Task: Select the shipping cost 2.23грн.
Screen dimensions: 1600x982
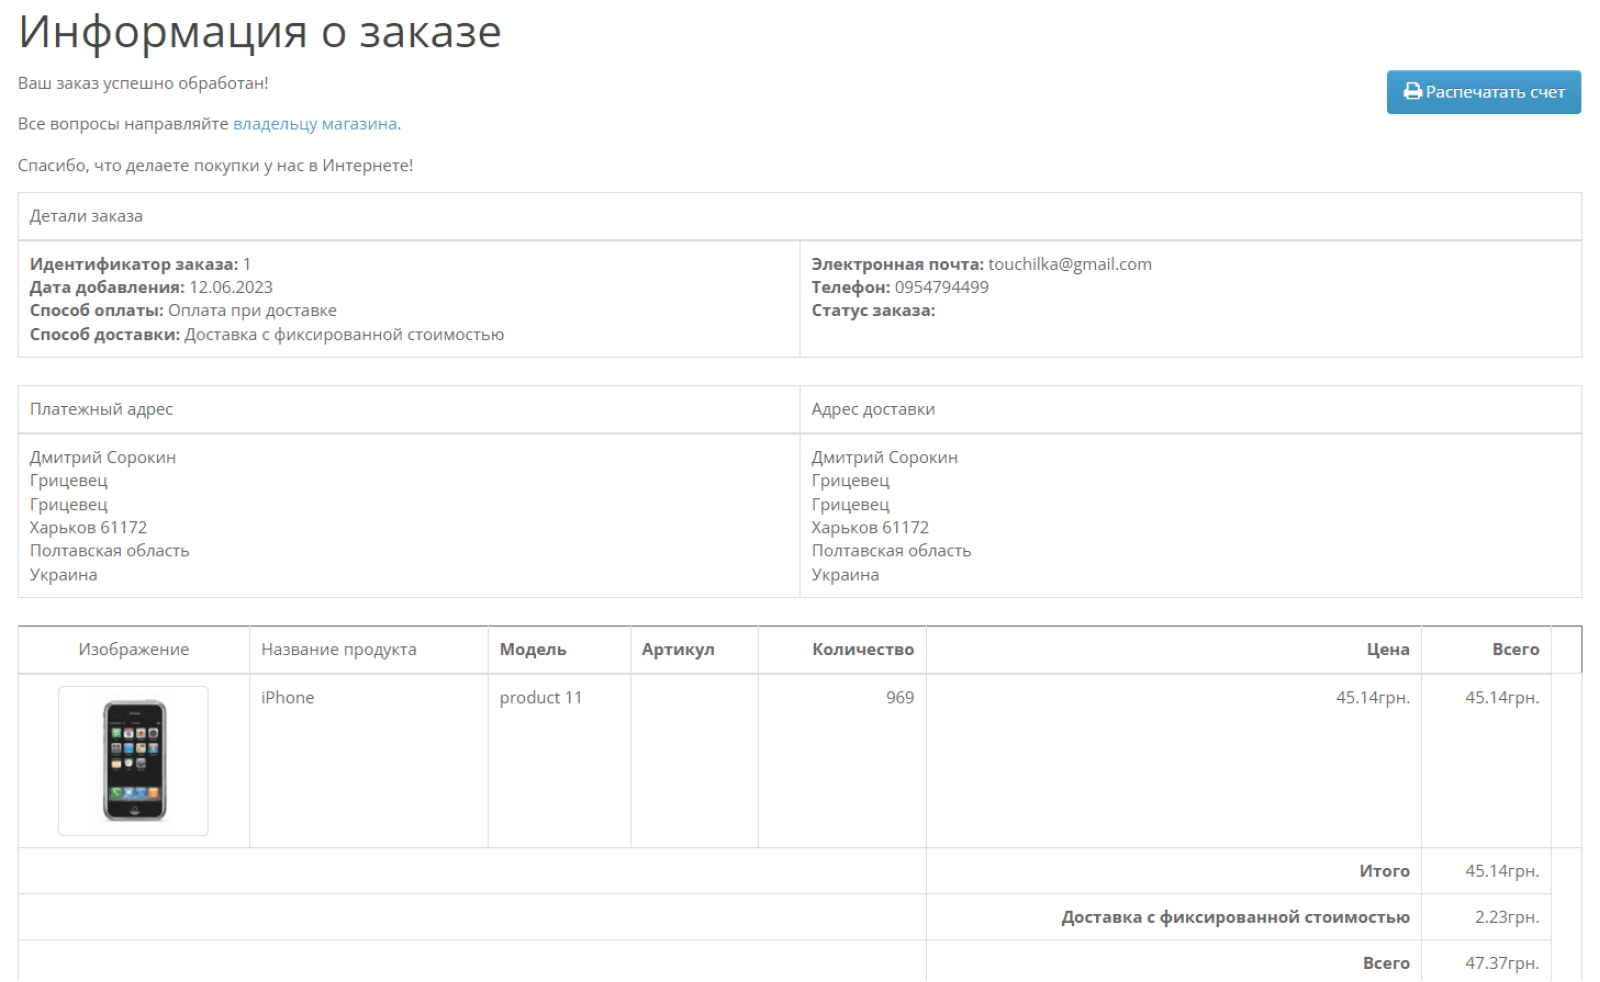Action: click(1507, 917)
